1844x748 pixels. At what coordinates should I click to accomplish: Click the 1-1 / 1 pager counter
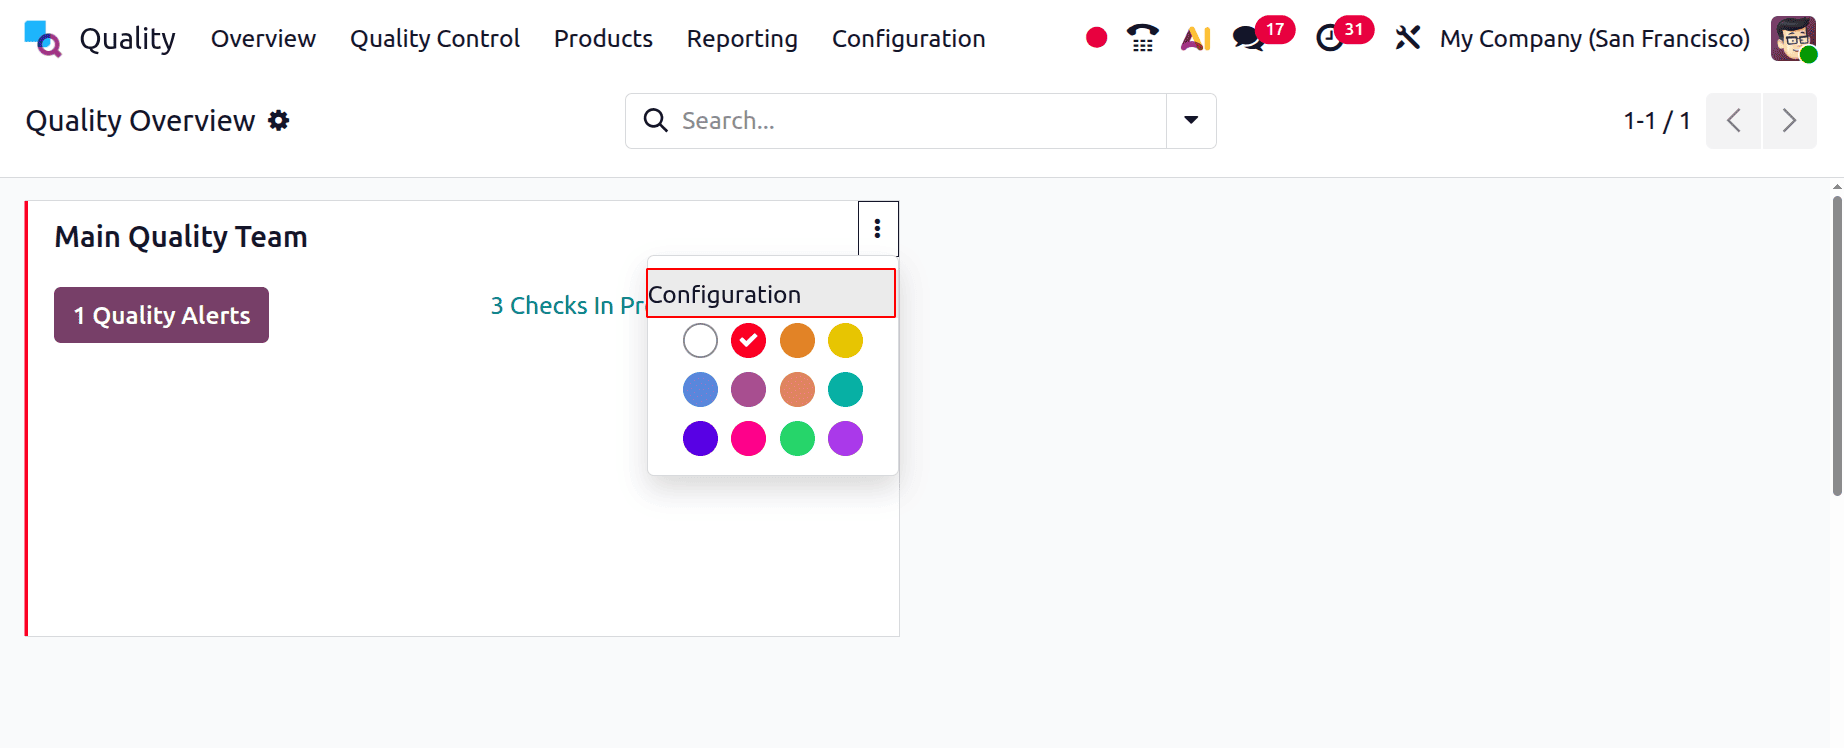click(1657, 120)
